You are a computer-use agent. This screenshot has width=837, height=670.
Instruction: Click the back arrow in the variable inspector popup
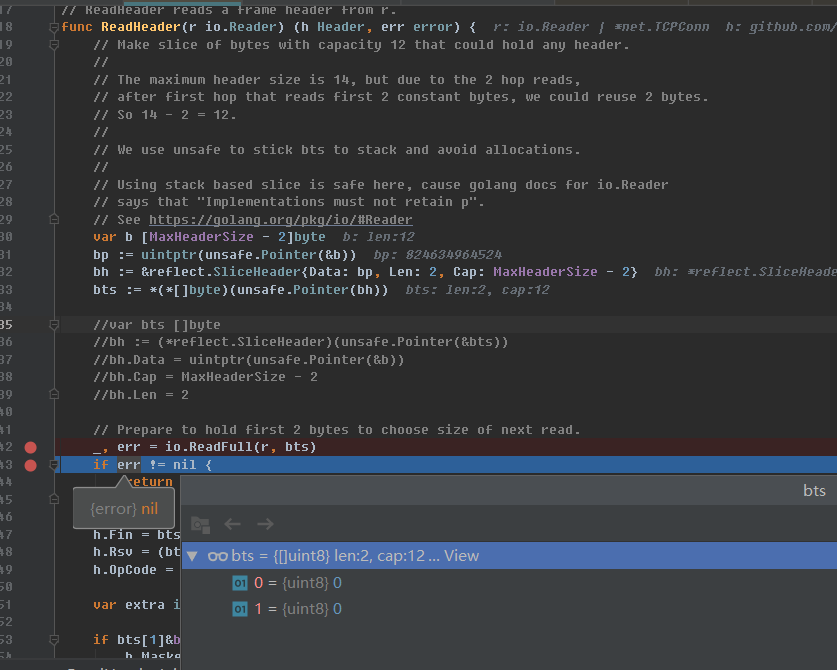(232, 523)
